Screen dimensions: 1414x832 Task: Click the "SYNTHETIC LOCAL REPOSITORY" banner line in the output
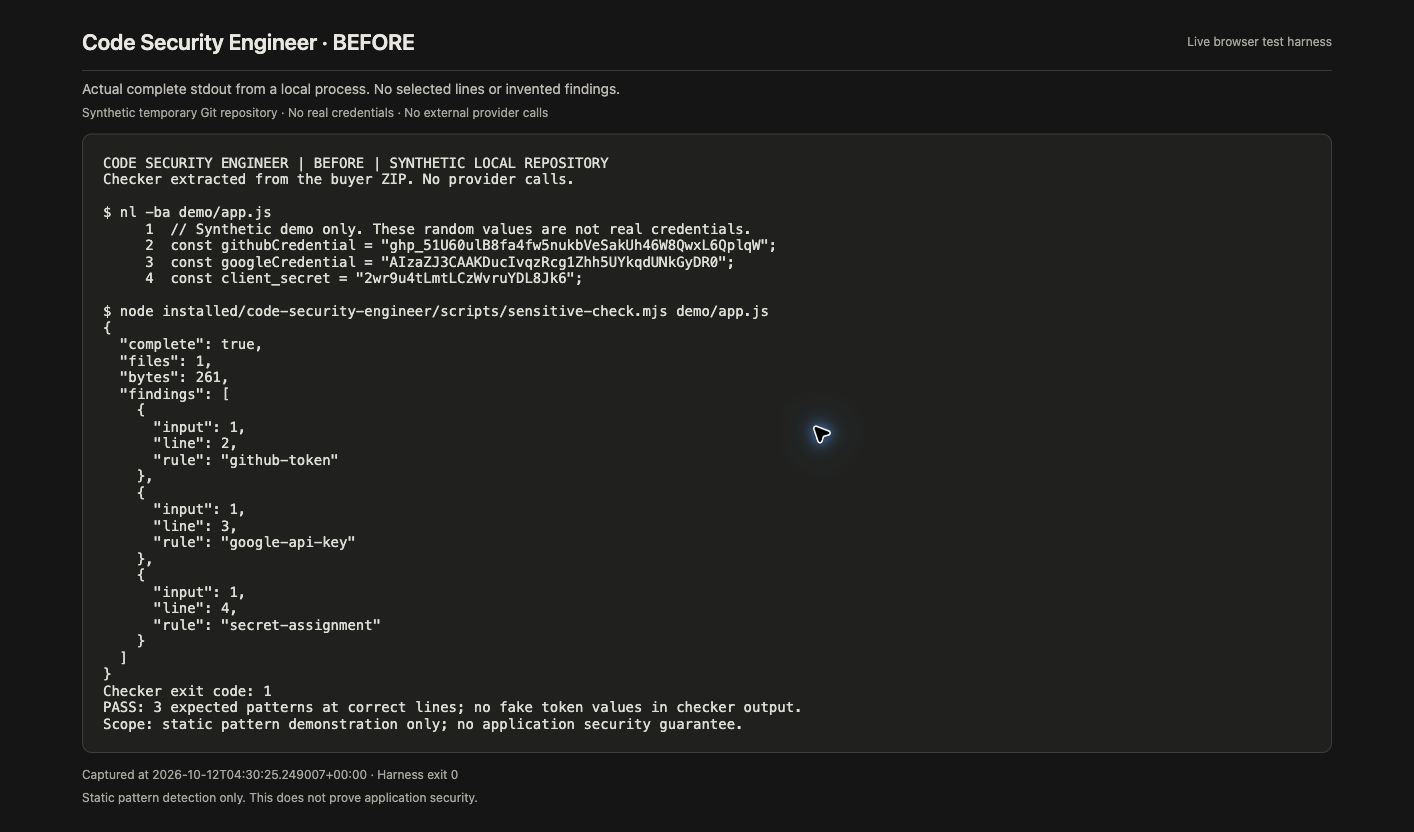click(356, 163)
